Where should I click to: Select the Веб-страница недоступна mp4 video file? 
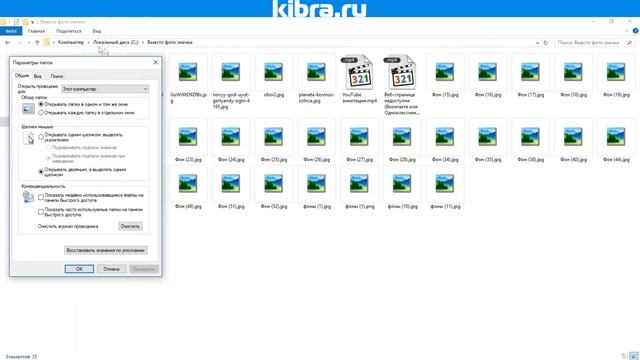point(402,84)
